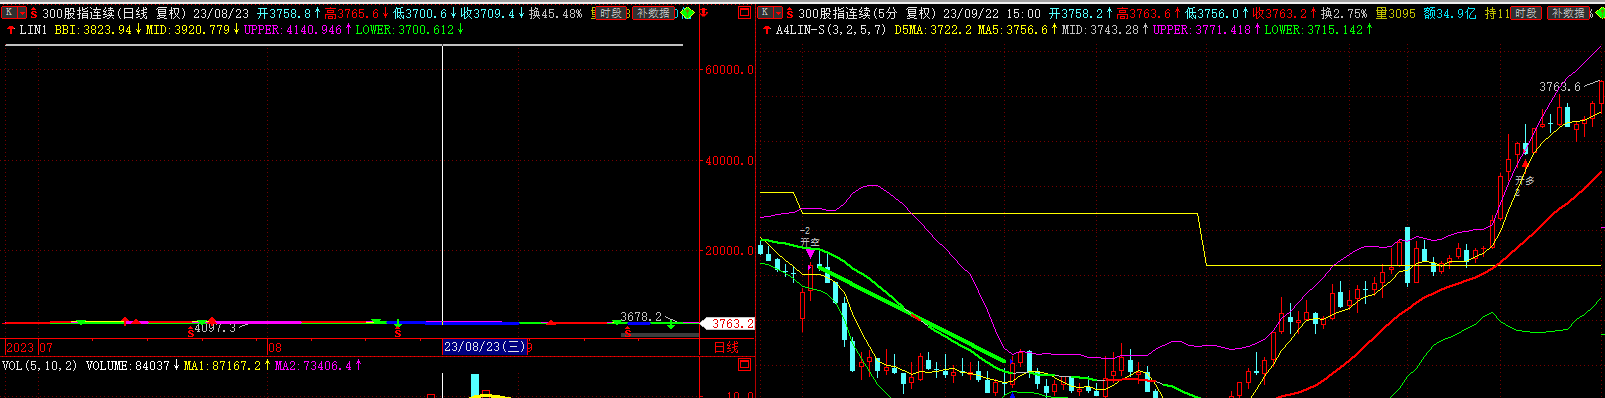Image resolution: width=1605 pixels, height=398 pixels.
Task: Click the 补数据 button on the daily chart
Action: [x=652, y=14]
